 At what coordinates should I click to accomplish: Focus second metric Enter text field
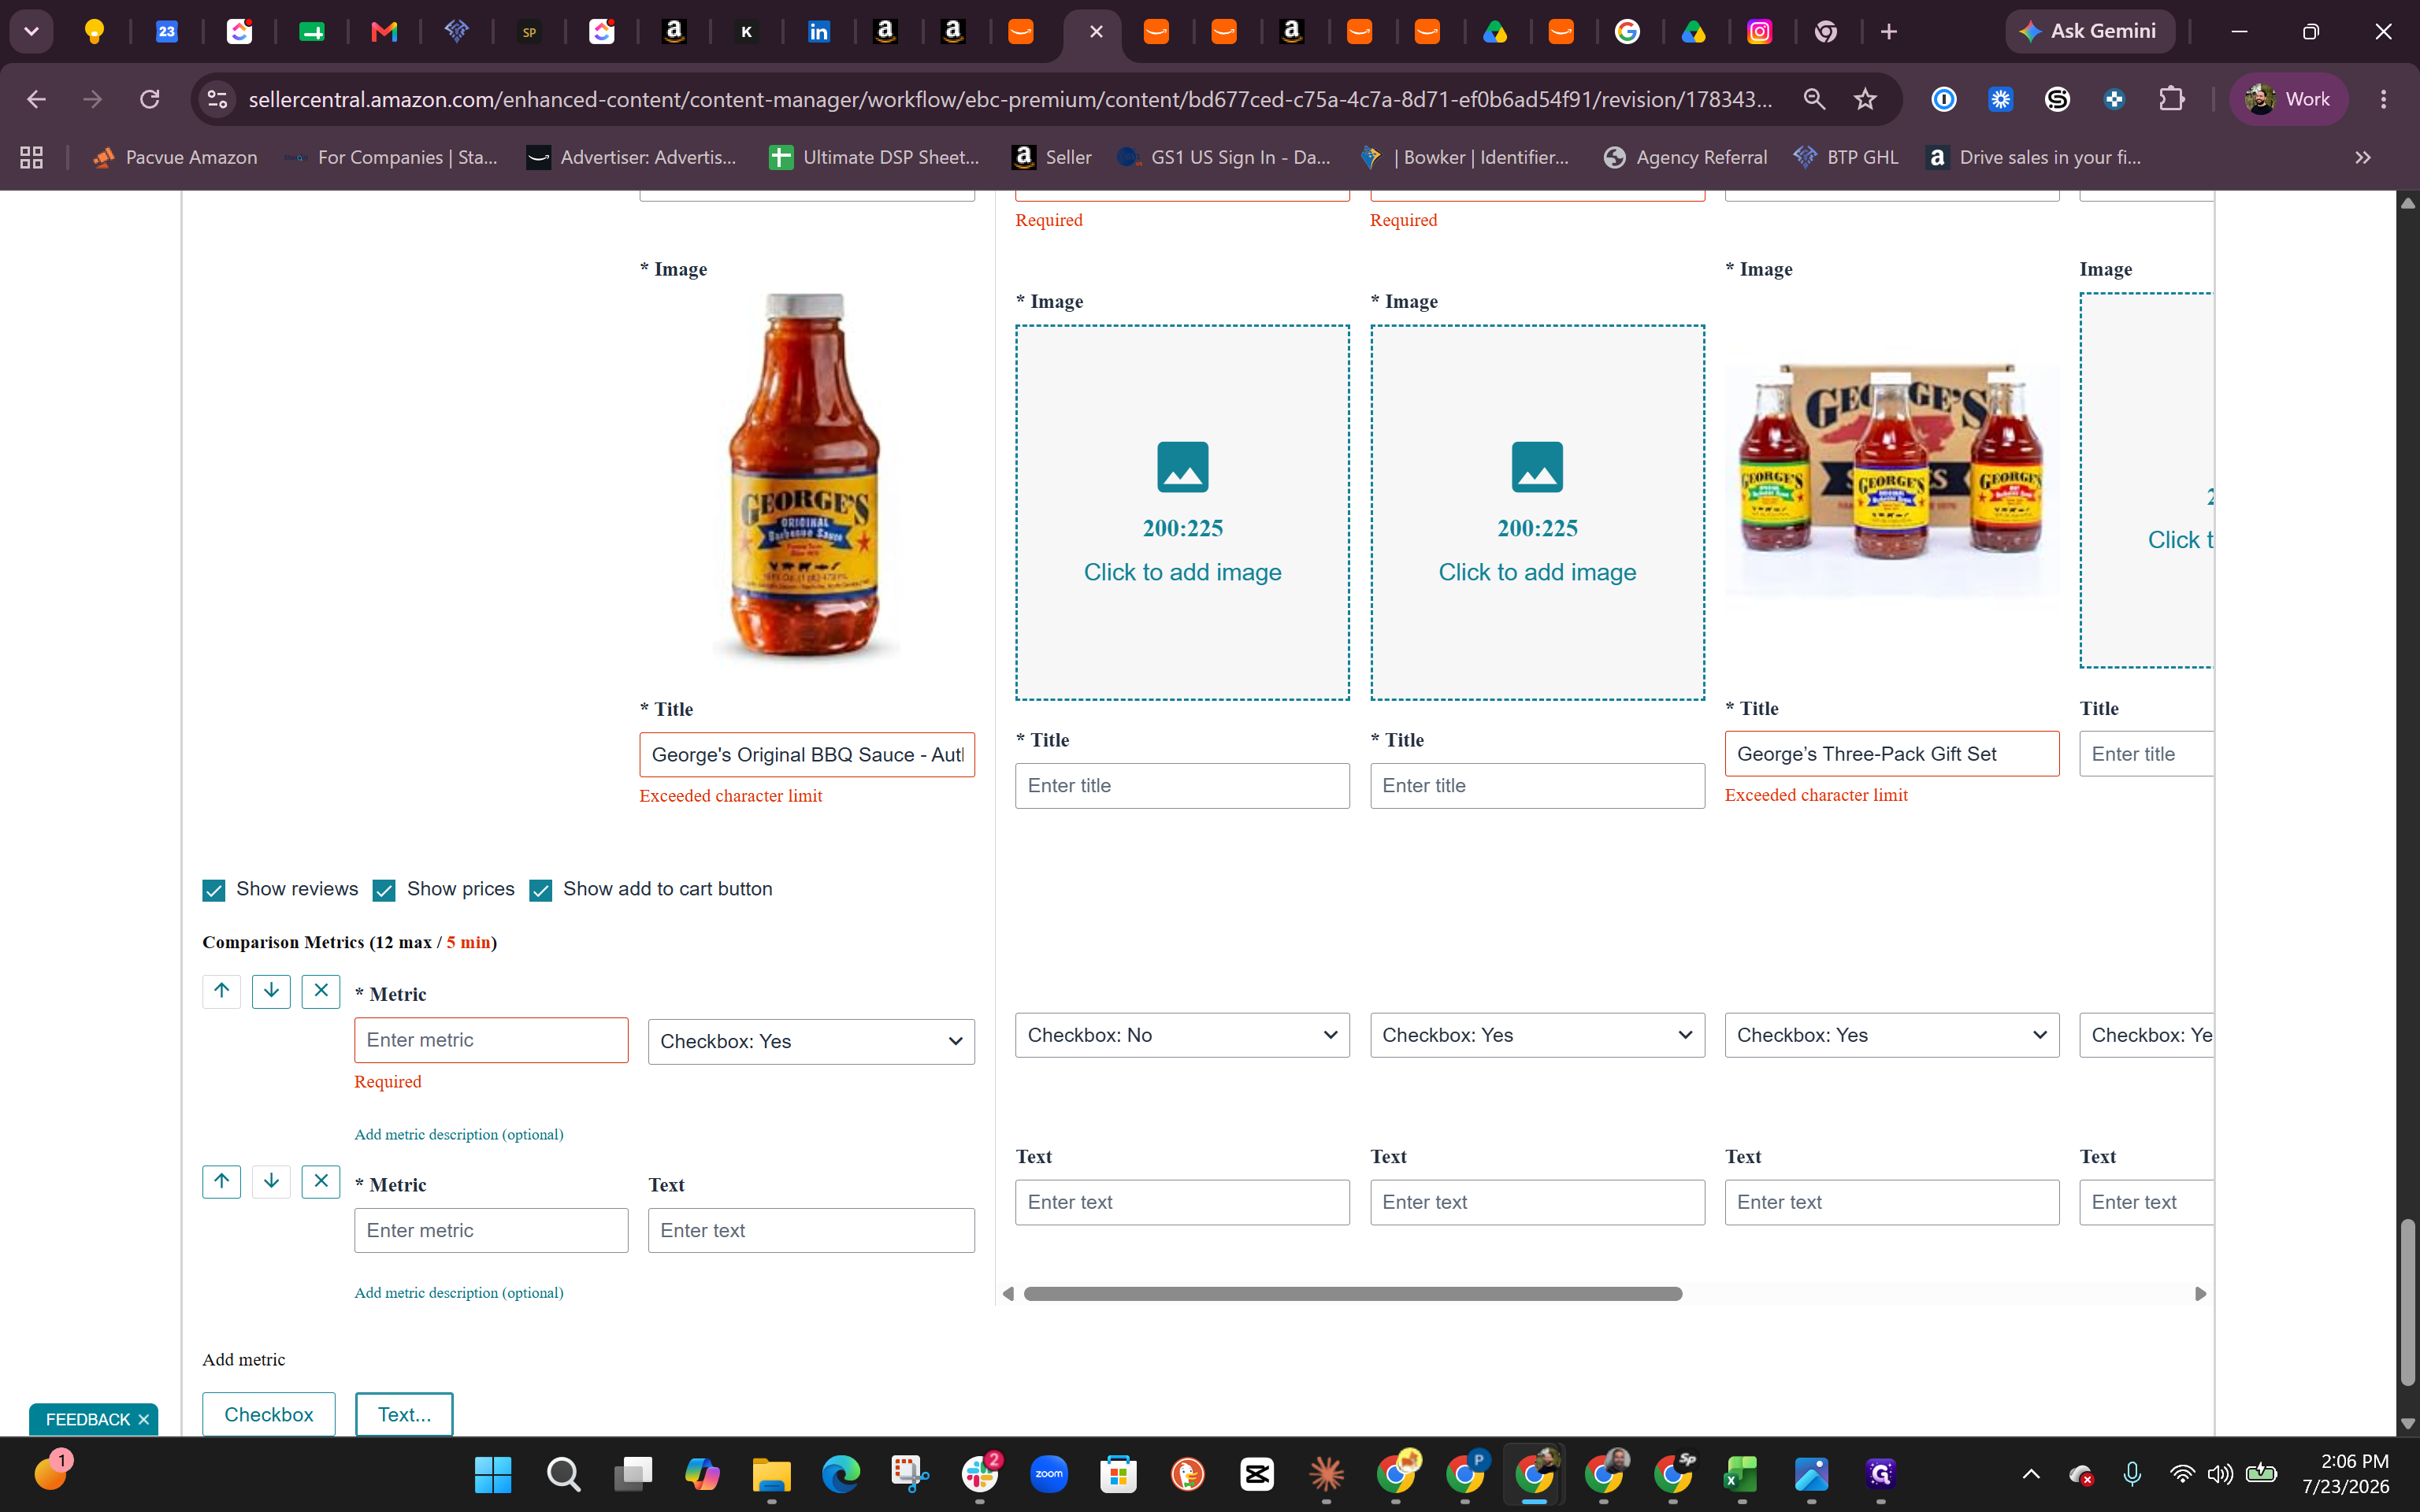[x=811, y=1230]
